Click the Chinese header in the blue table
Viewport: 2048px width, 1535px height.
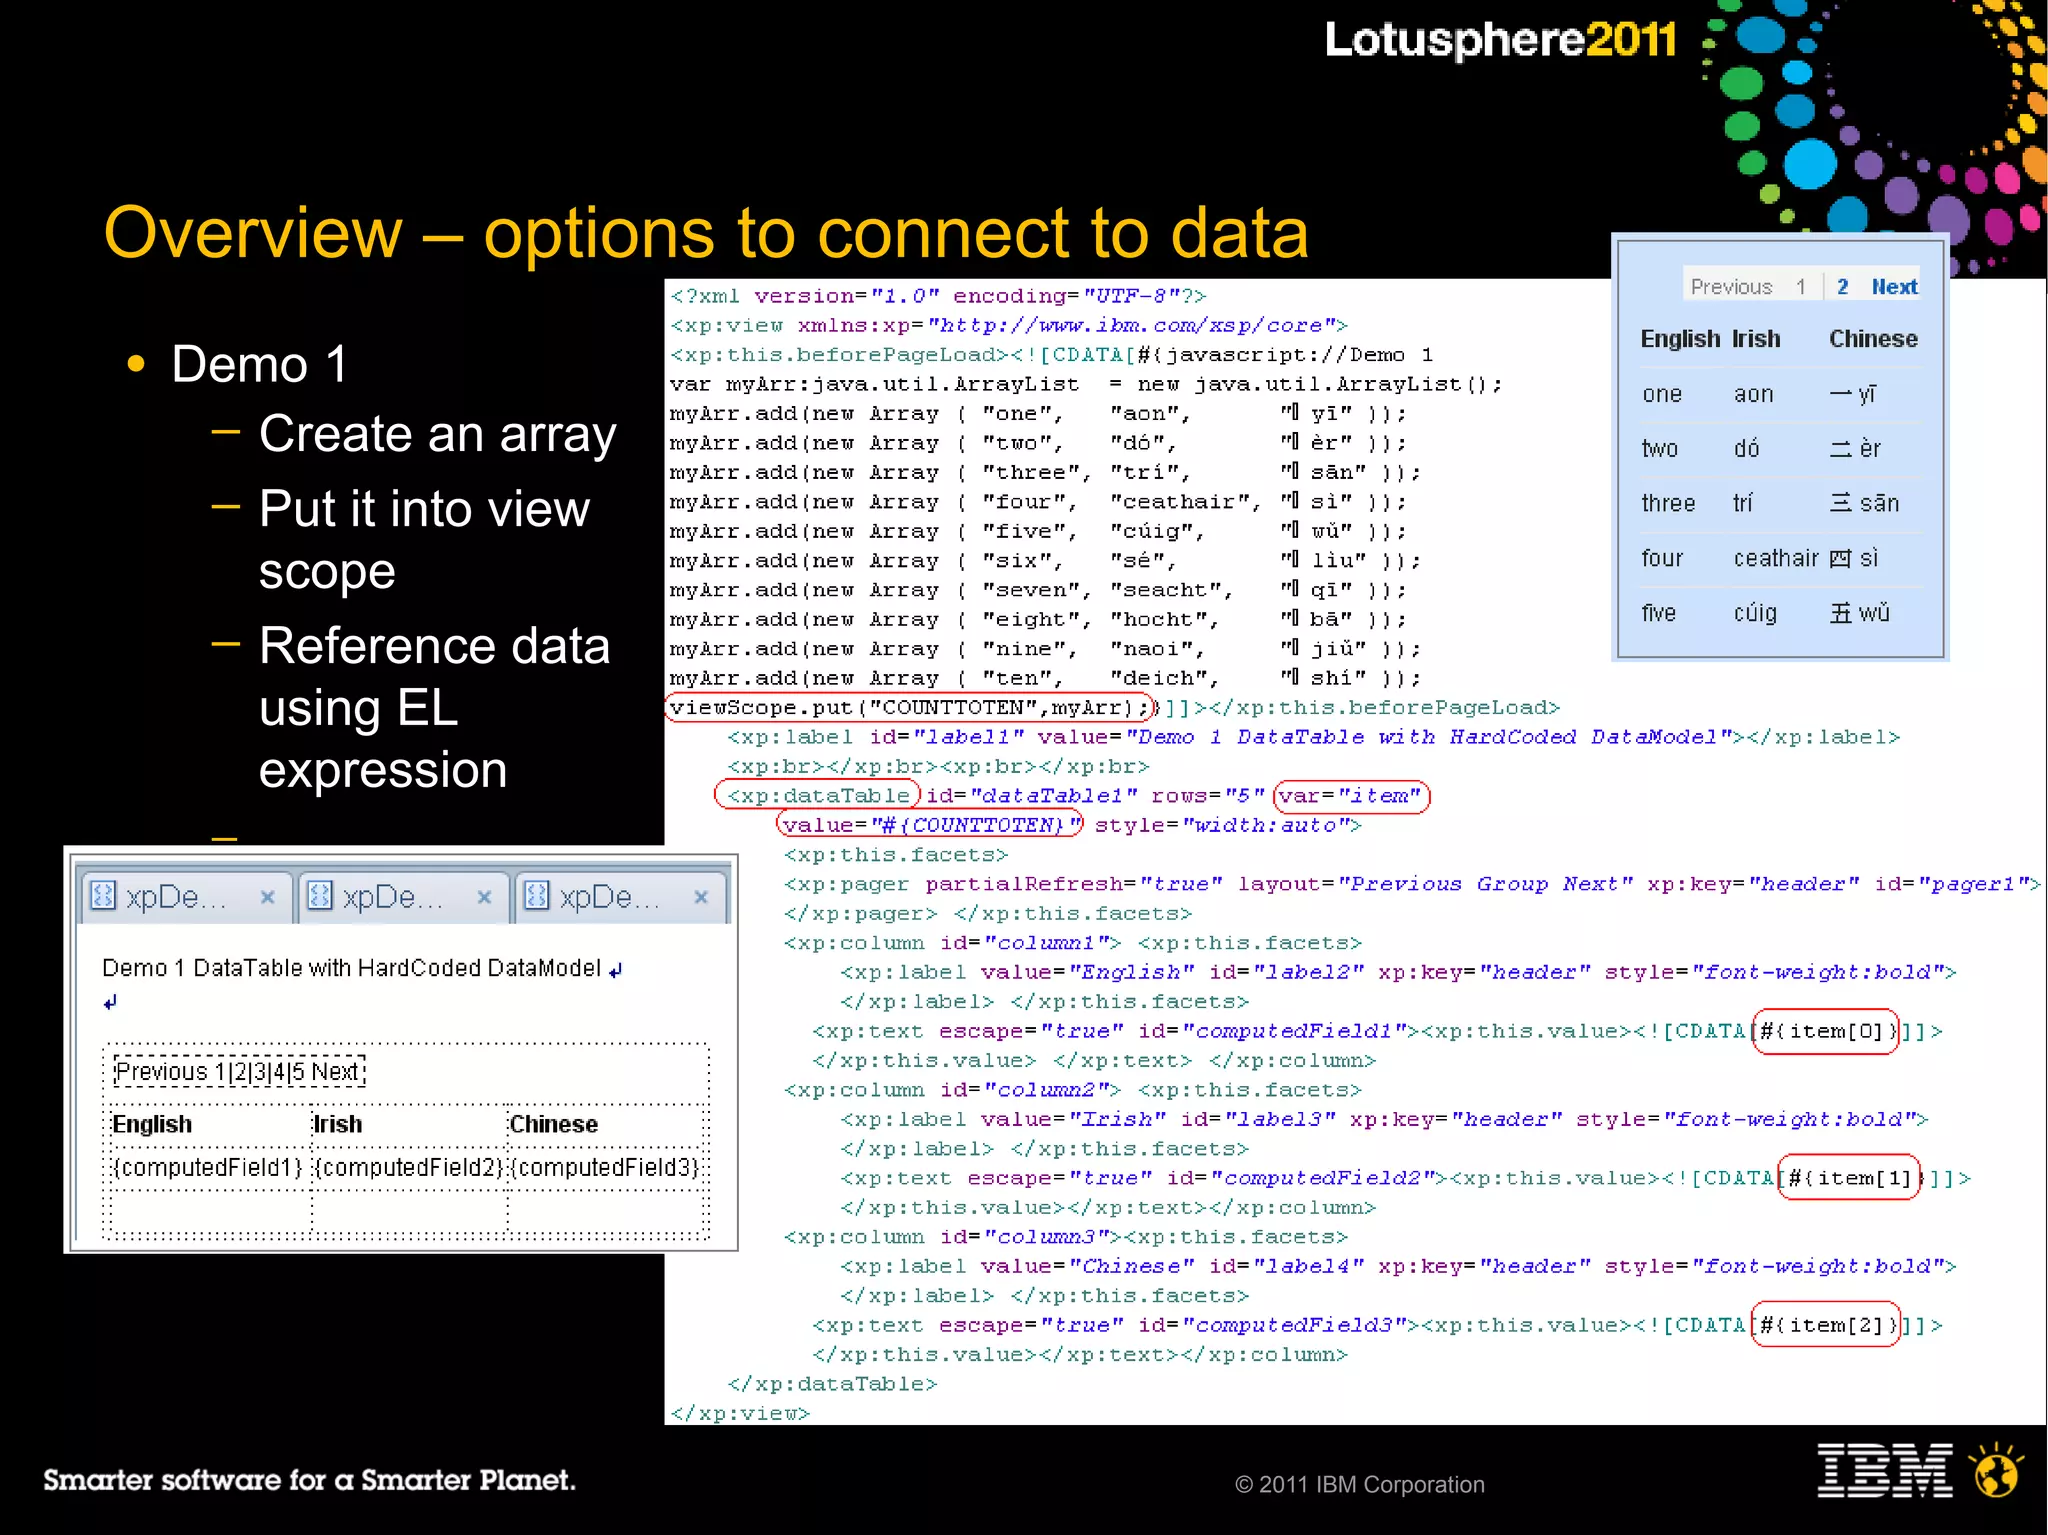[x=1873, y=339]
